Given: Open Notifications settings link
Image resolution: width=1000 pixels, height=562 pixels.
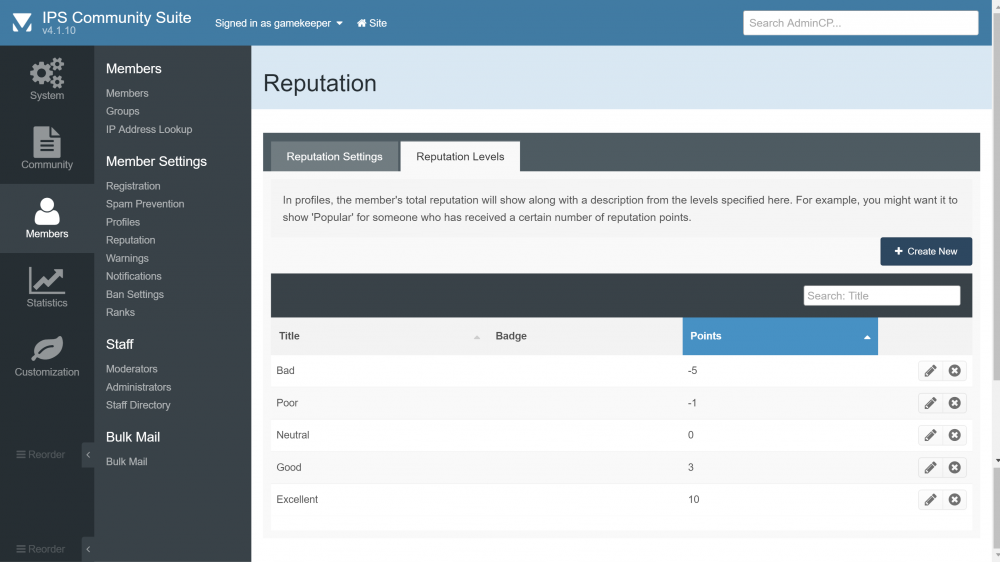Looking at the screenshot, I should (133, 276).
